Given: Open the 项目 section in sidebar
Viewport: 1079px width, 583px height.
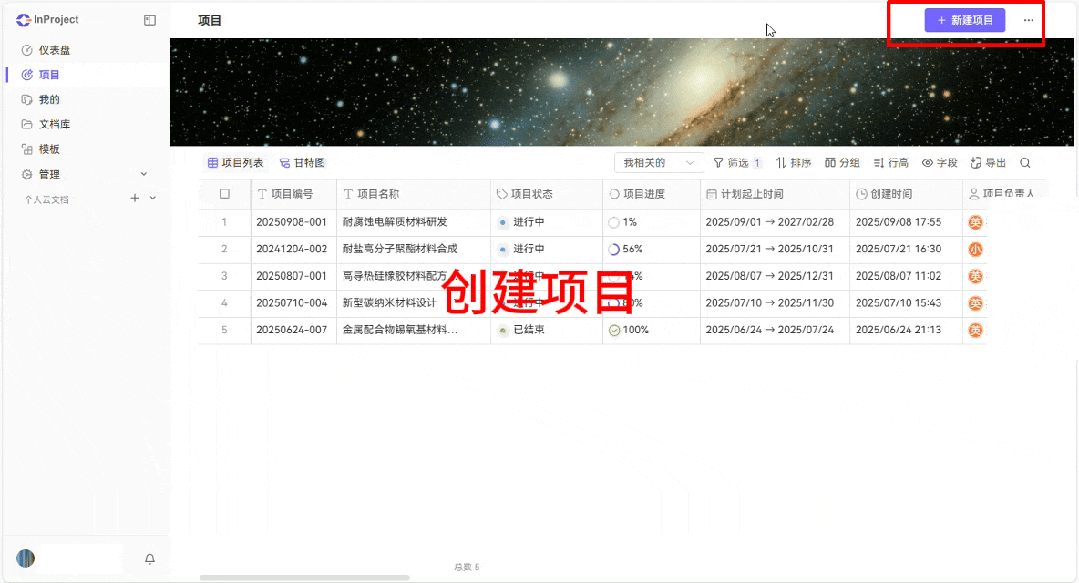Looking at the screenshot, I should 41,74.
